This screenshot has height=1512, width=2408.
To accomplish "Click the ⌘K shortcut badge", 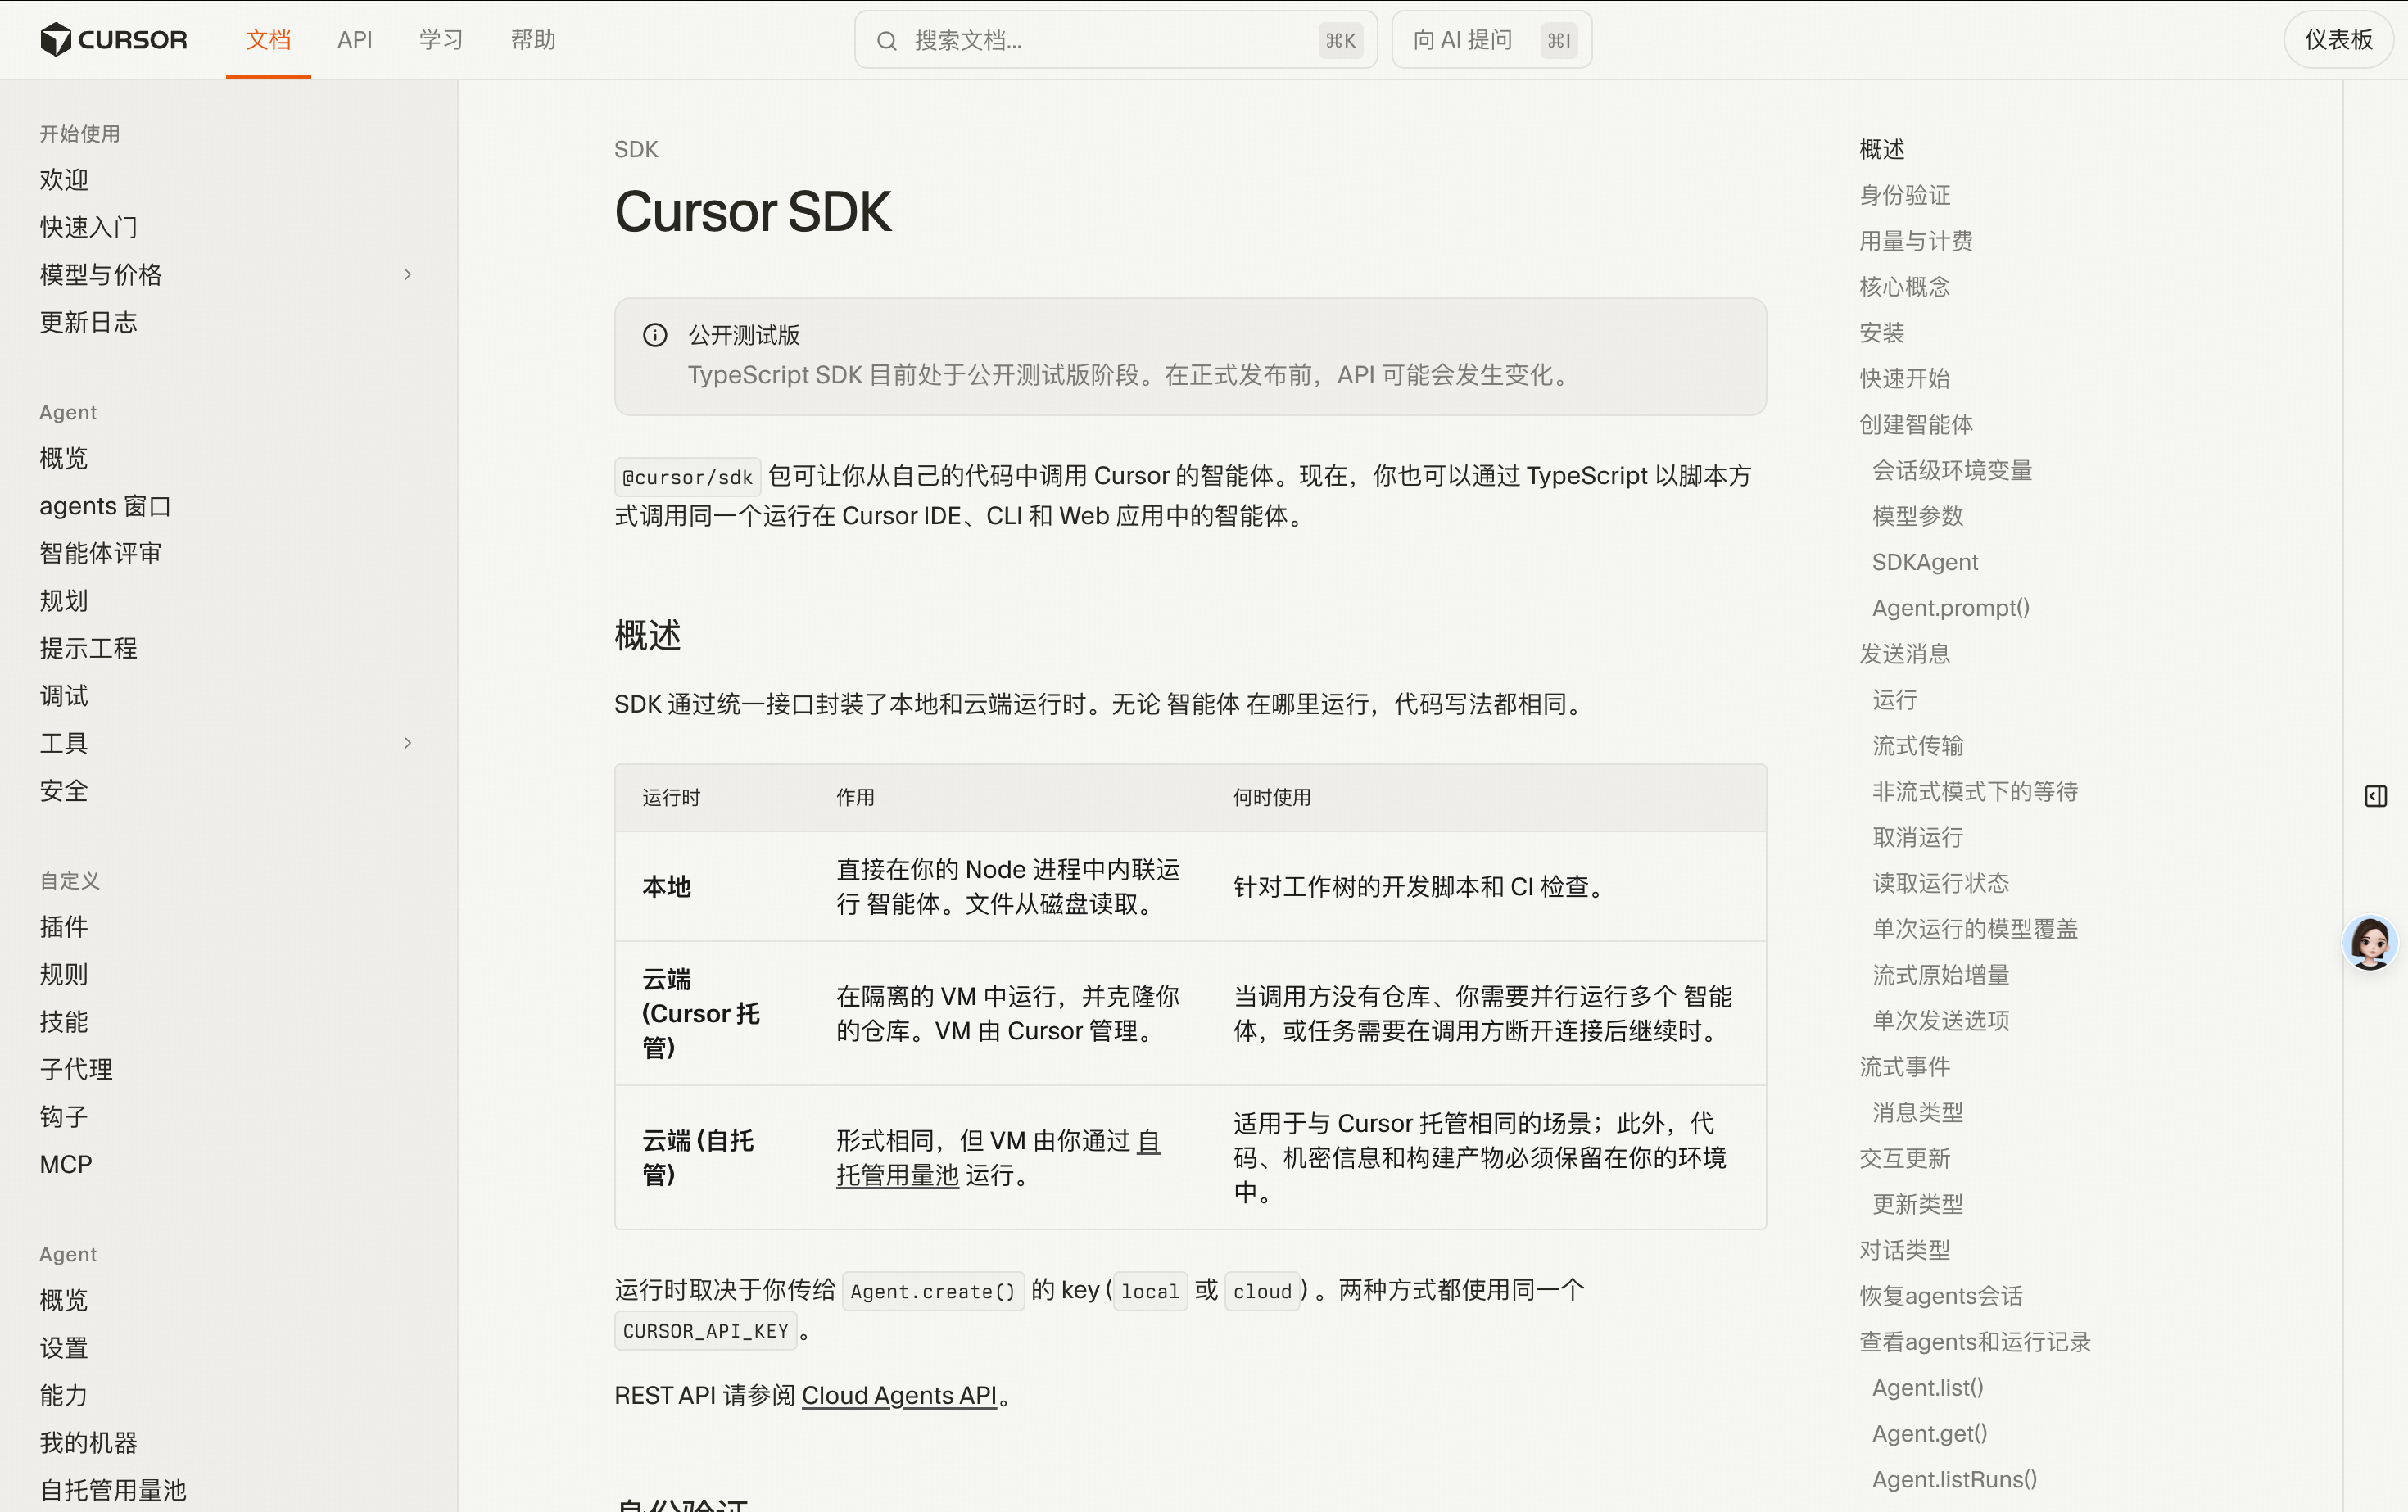I will (1340, 41).
